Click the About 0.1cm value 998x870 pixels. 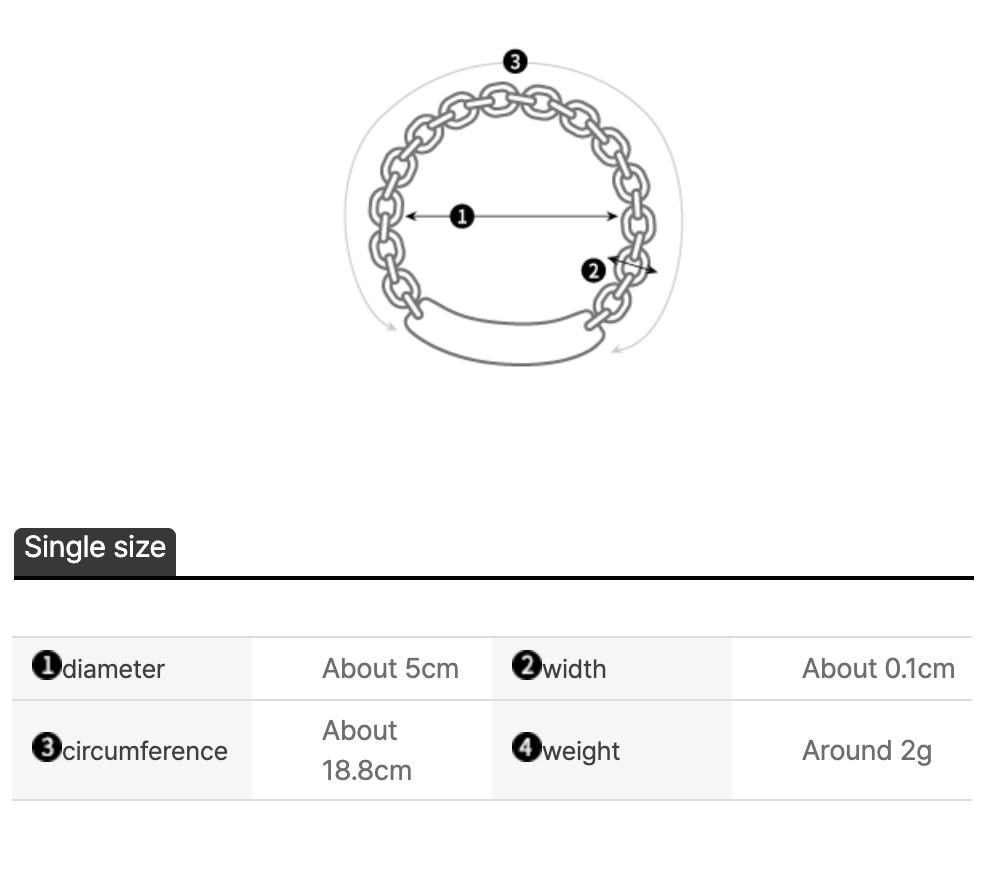(x=878, y=669)
